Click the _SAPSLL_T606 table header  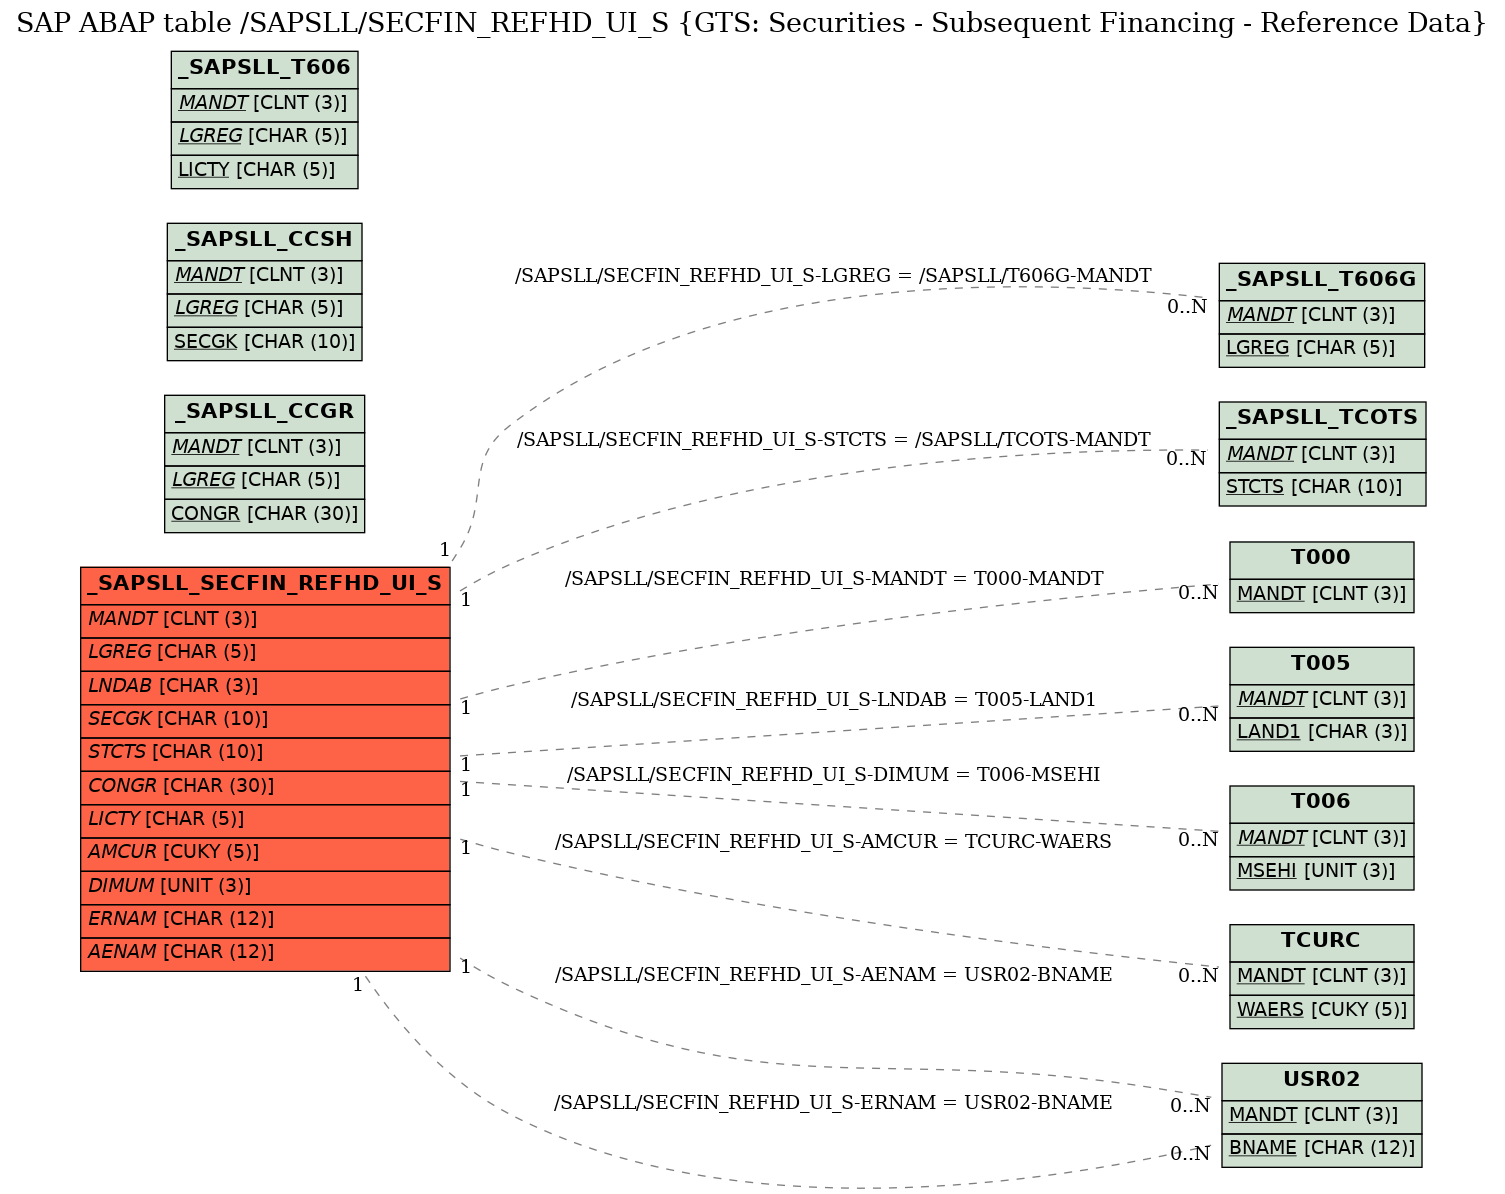264,69
